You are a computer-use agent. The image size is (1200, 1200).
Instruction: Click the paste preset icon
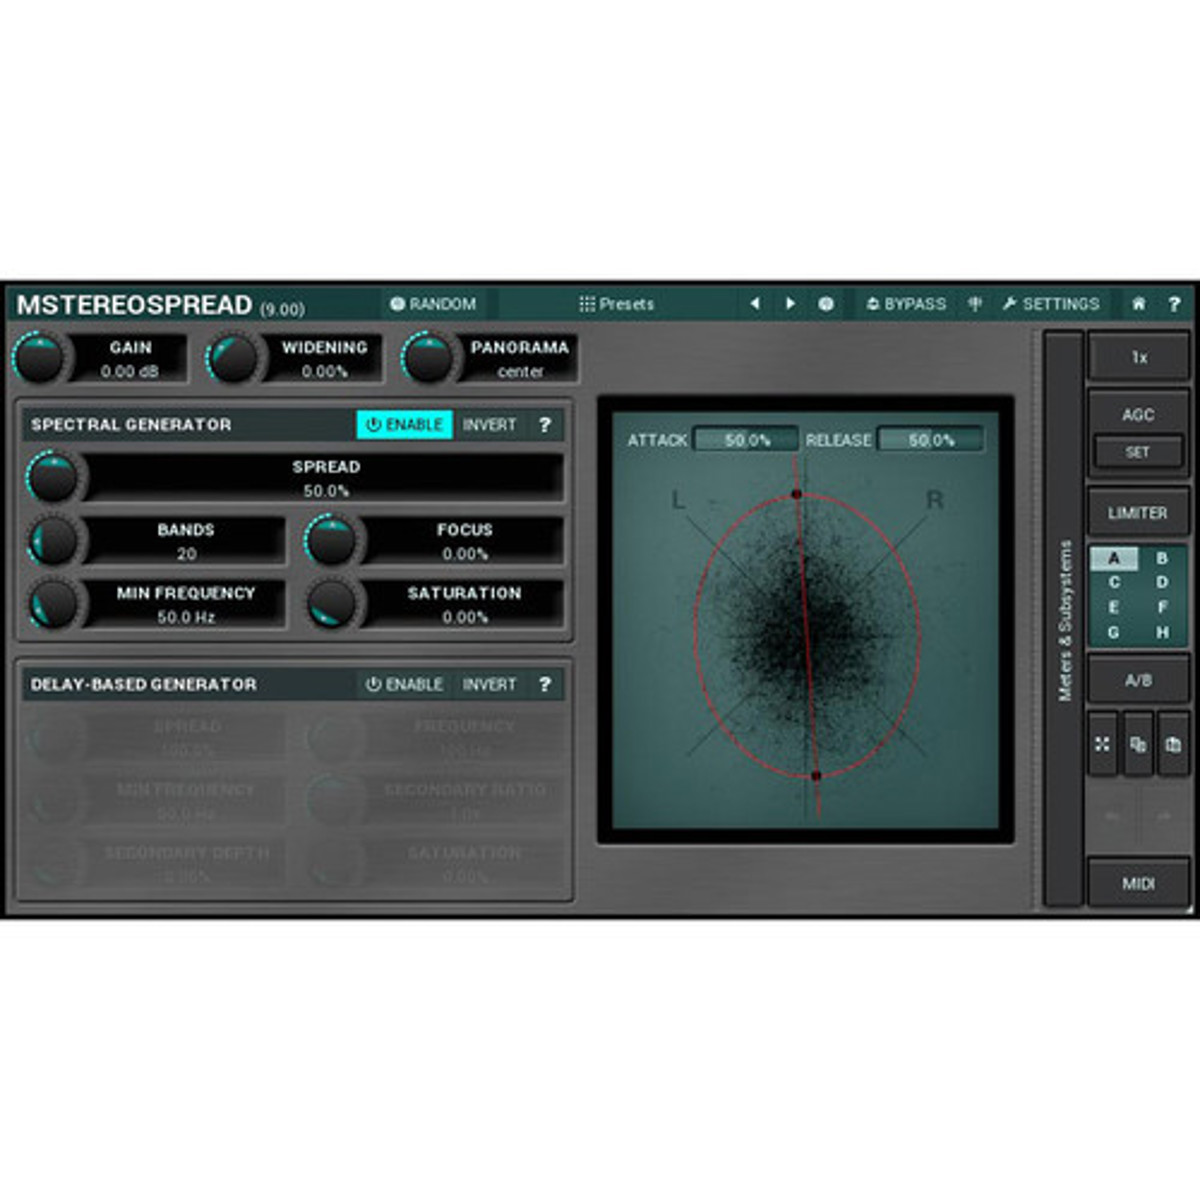click(x=1173, y=744)
